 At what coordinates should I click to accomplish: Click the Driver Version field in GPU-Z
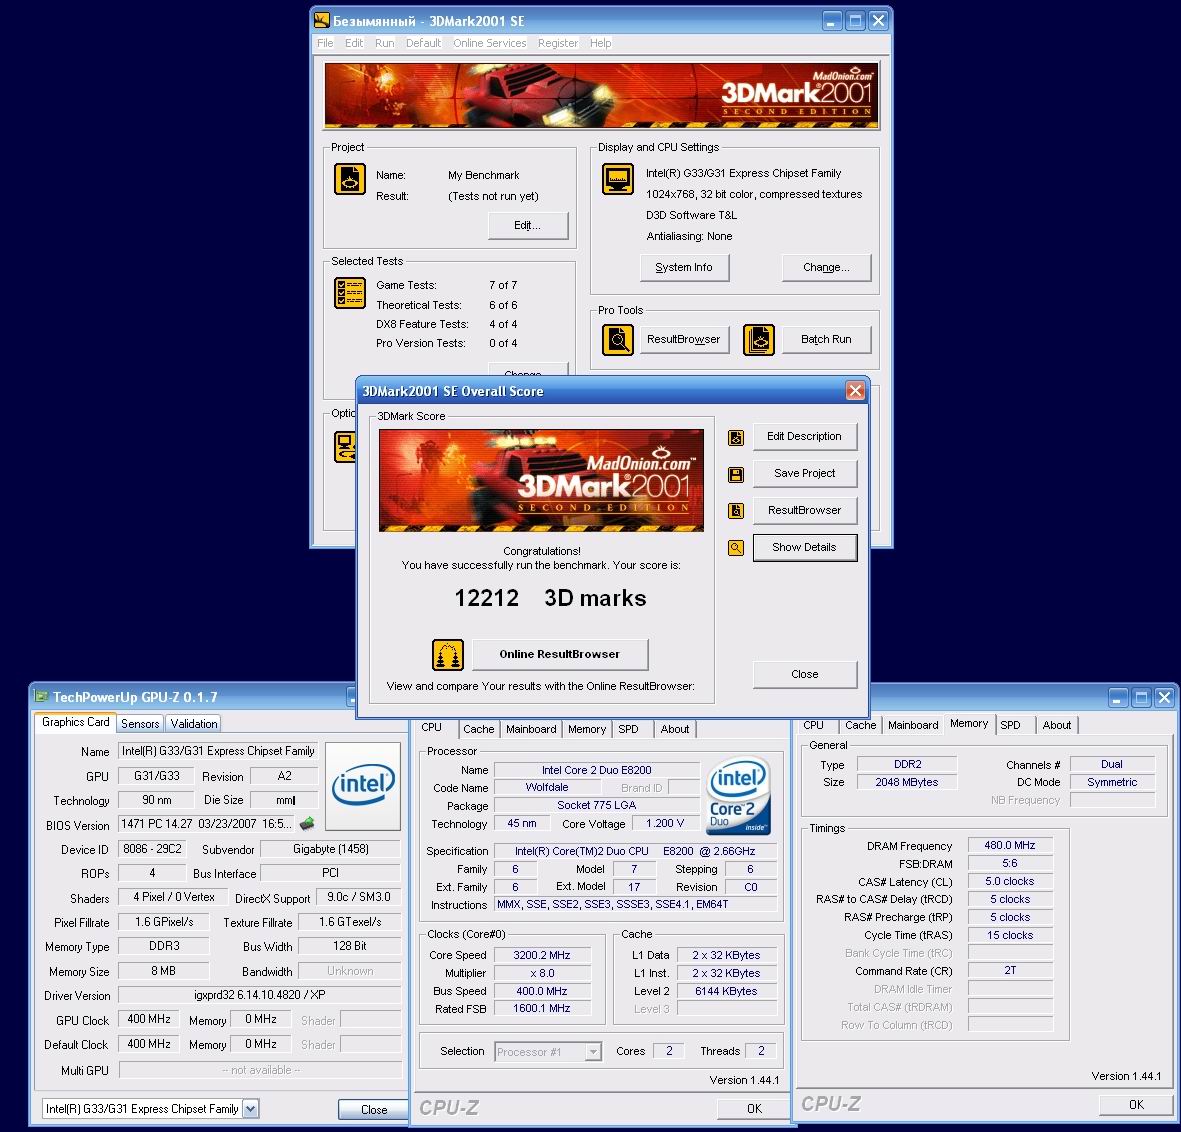(x=260, y=995)
